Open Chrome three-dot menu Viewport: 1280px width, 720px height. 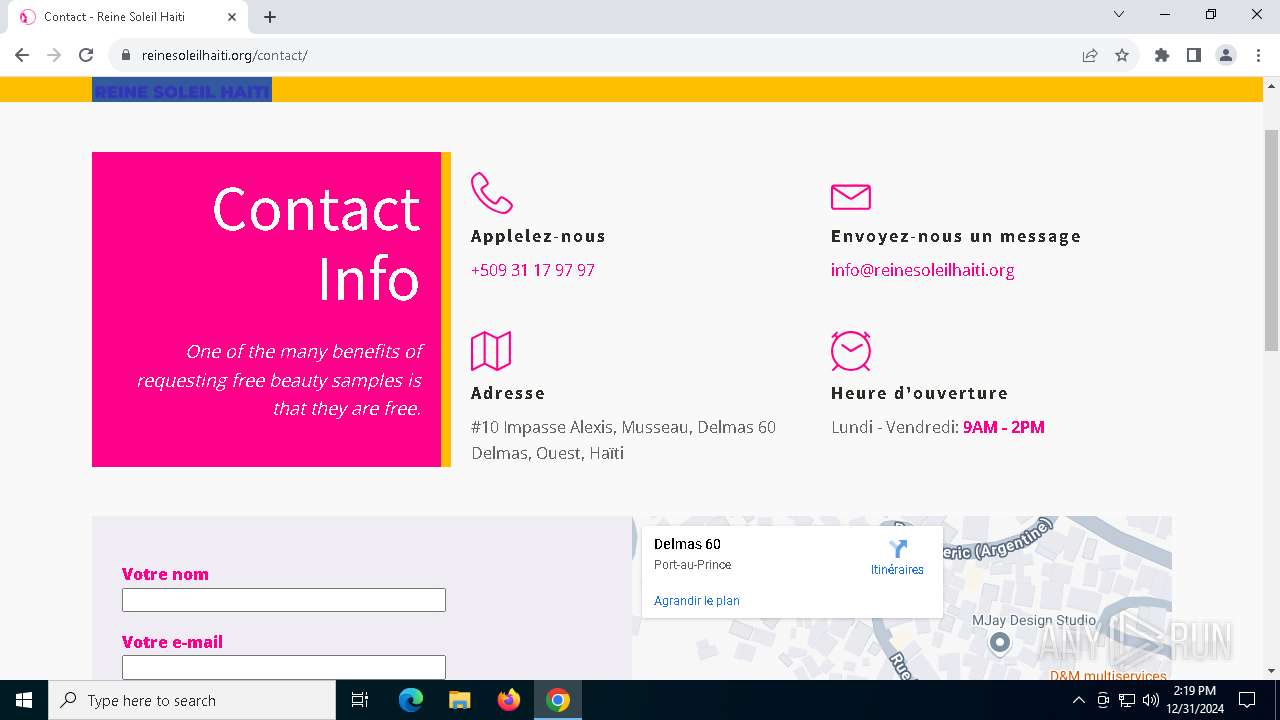point(1258,55)
